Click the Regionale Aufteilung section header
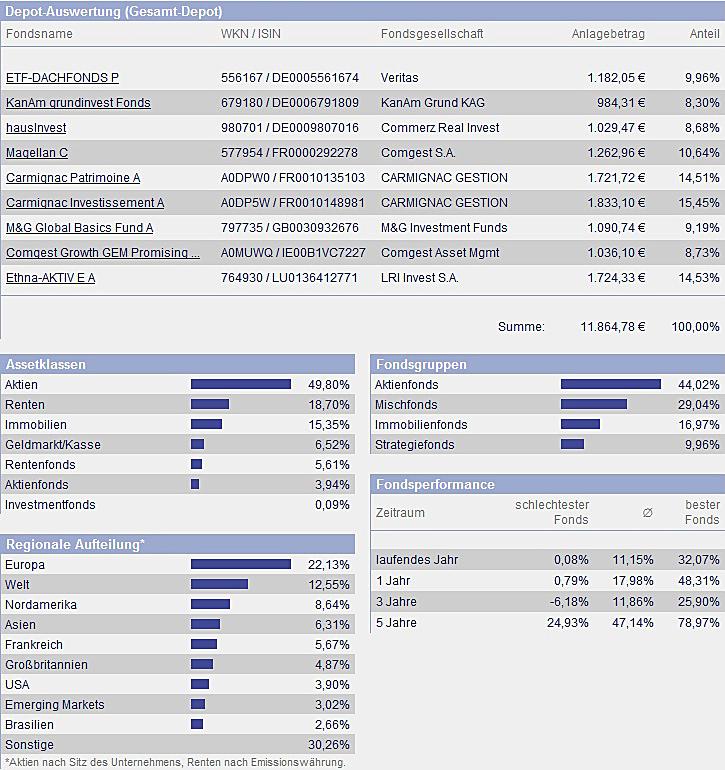Viewport: 725px width, 770px height. [76, 544]
